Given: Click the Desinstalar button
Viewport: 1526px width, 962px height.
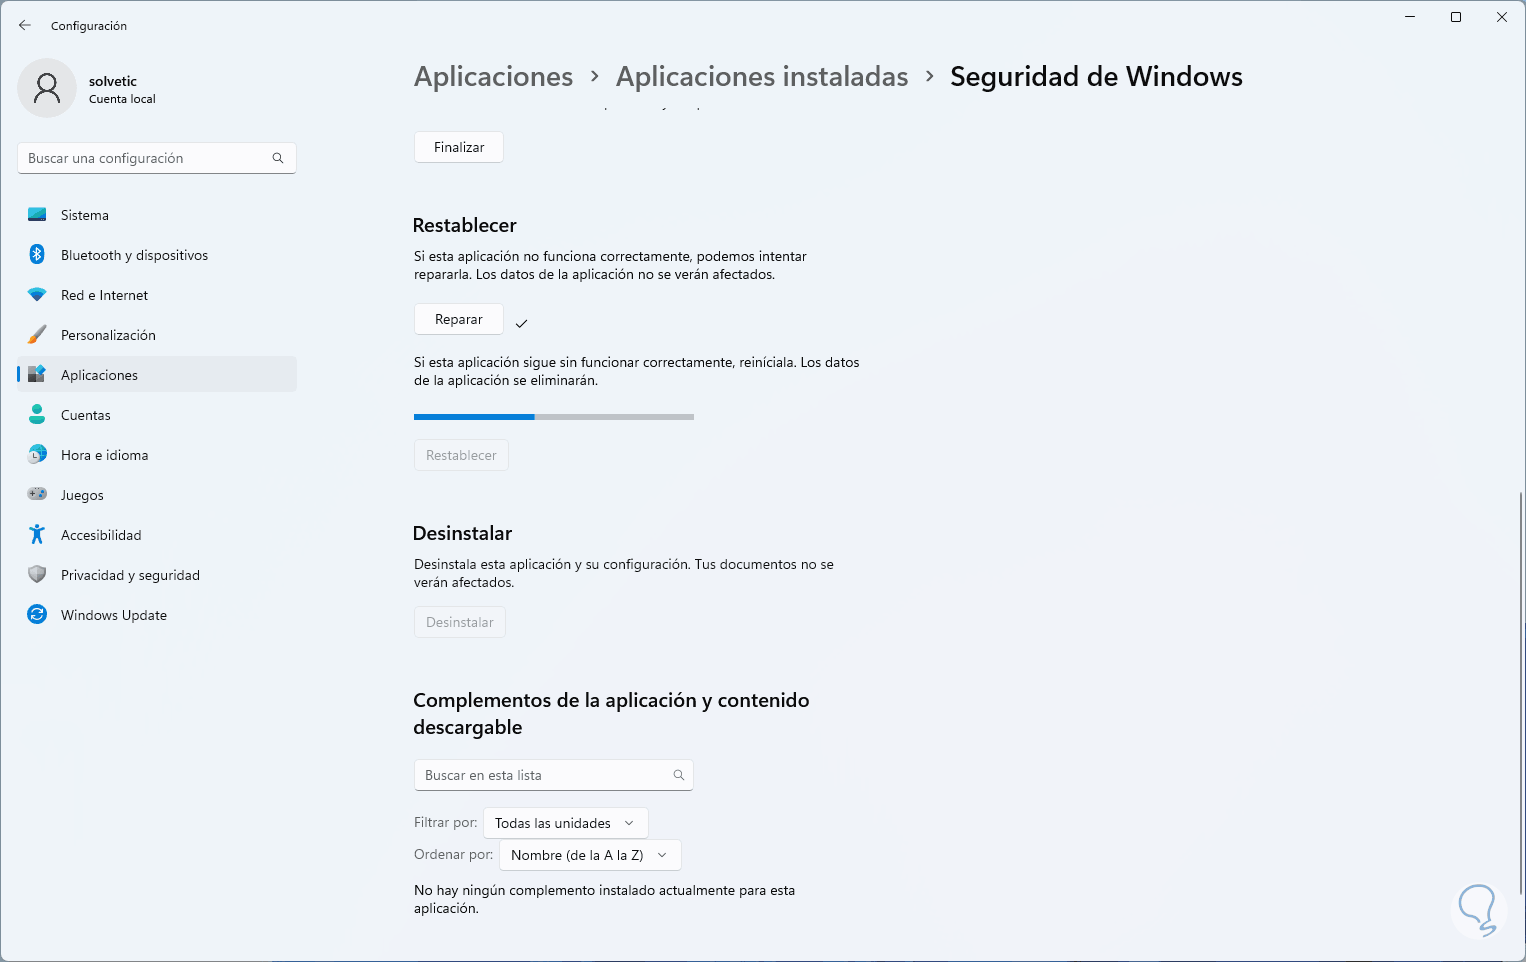Looking at the screenshot, I should coord(460,622).
